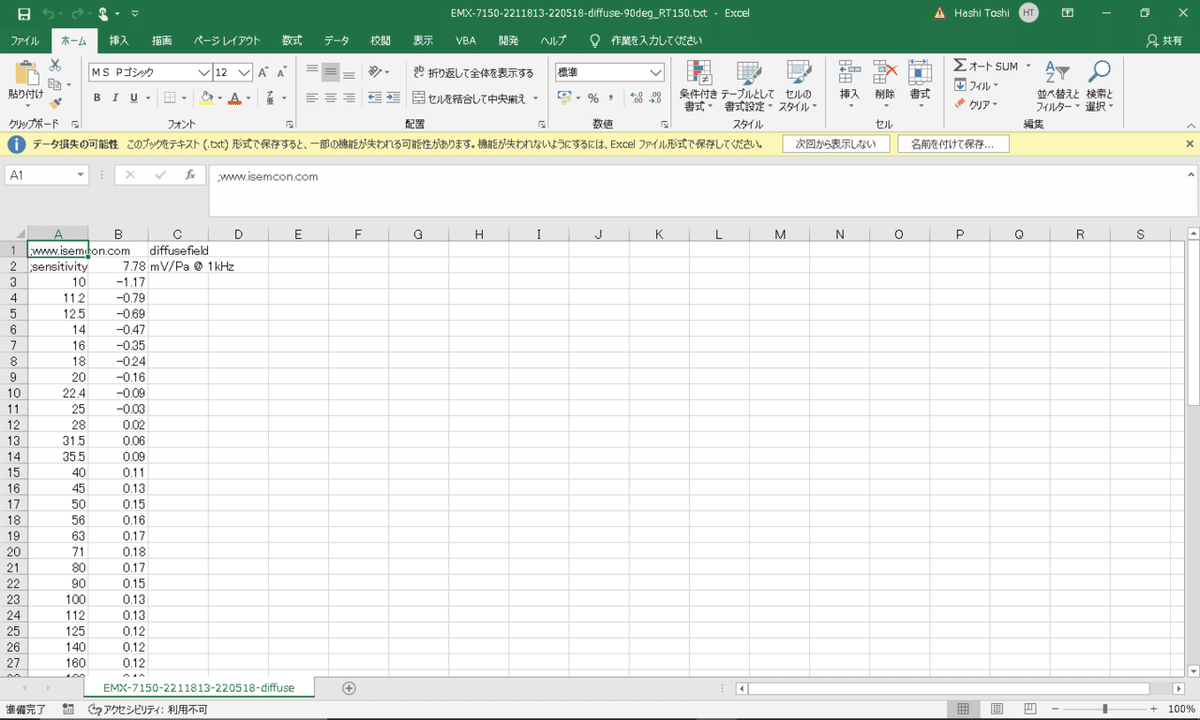Expand the Name Box dropdown arrow
Viewport: 1200px width, 720px height.
(81, 175)
